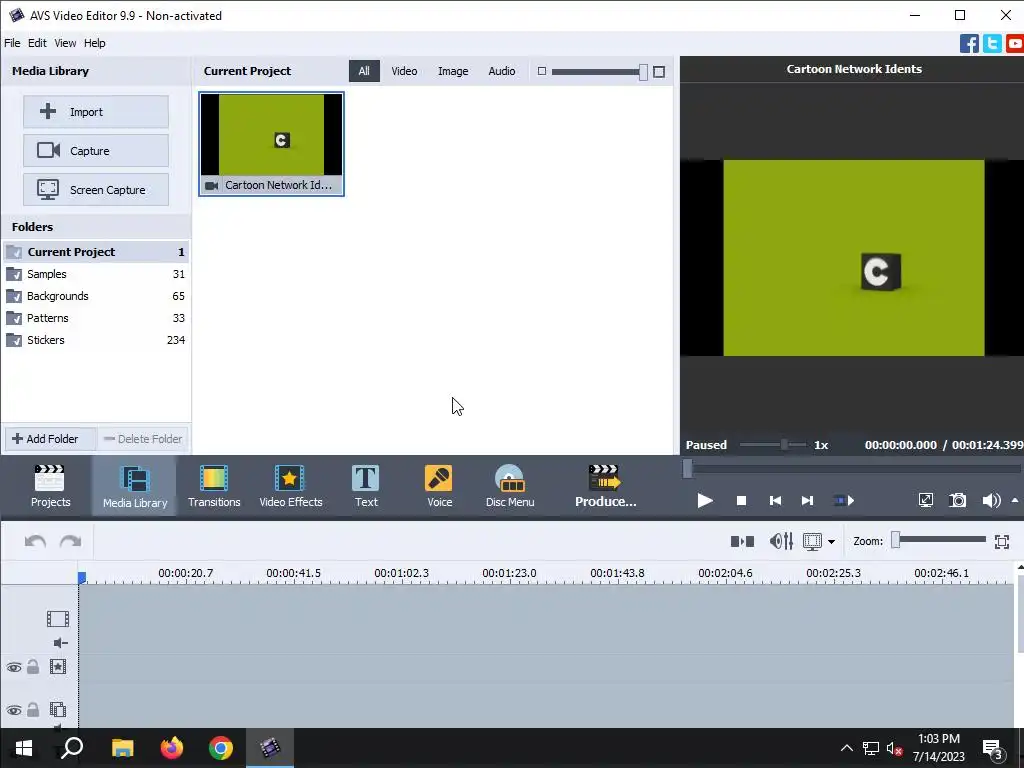1024x768 pixels.
Task: Redo the last action
Action: point(71,541)
